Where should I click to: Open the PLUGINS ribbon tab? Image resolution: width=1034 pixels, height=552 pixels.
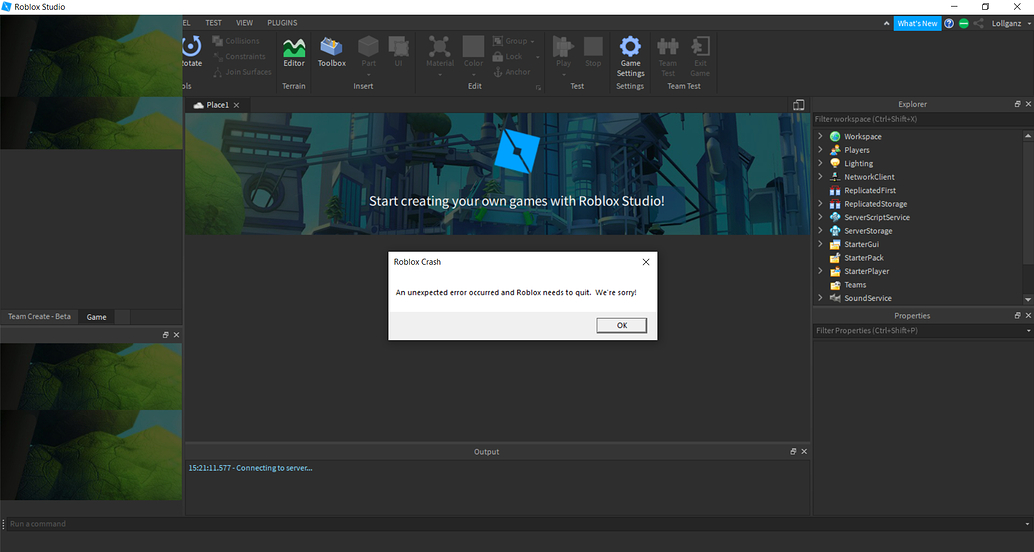pyautogui.click(x=282, y=22)
